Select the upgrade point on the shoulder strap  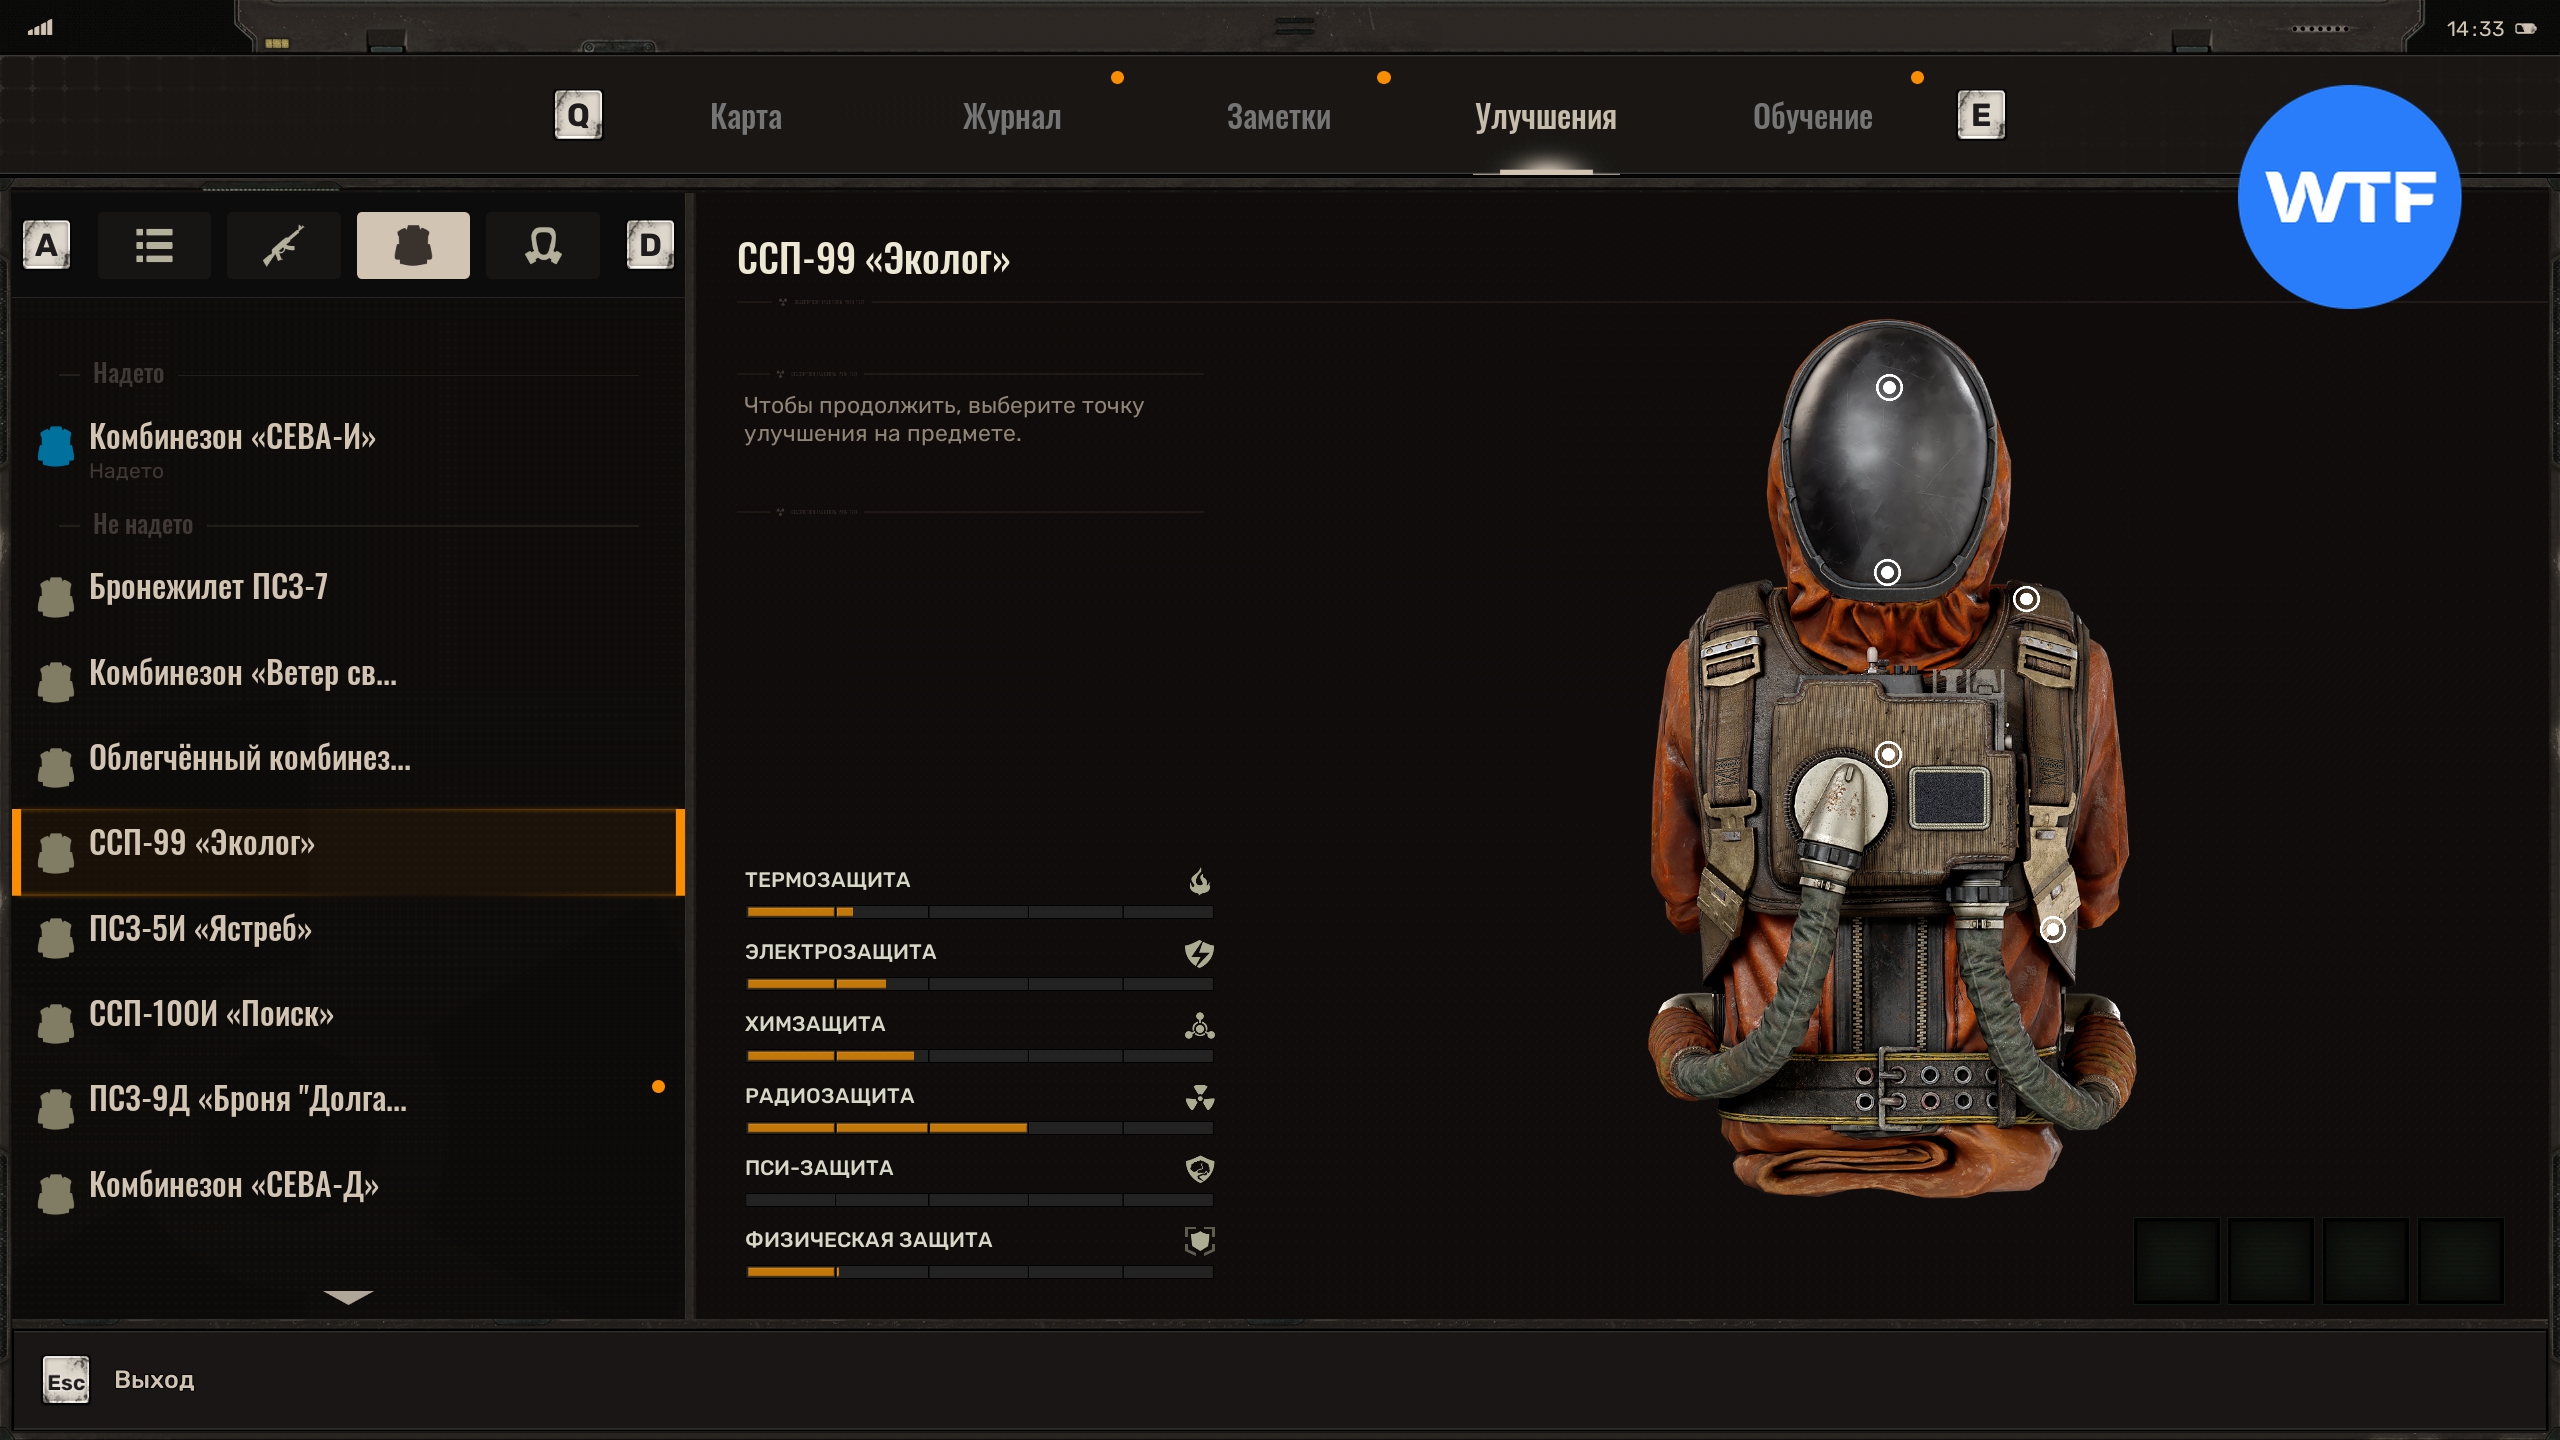(2026, 599)
